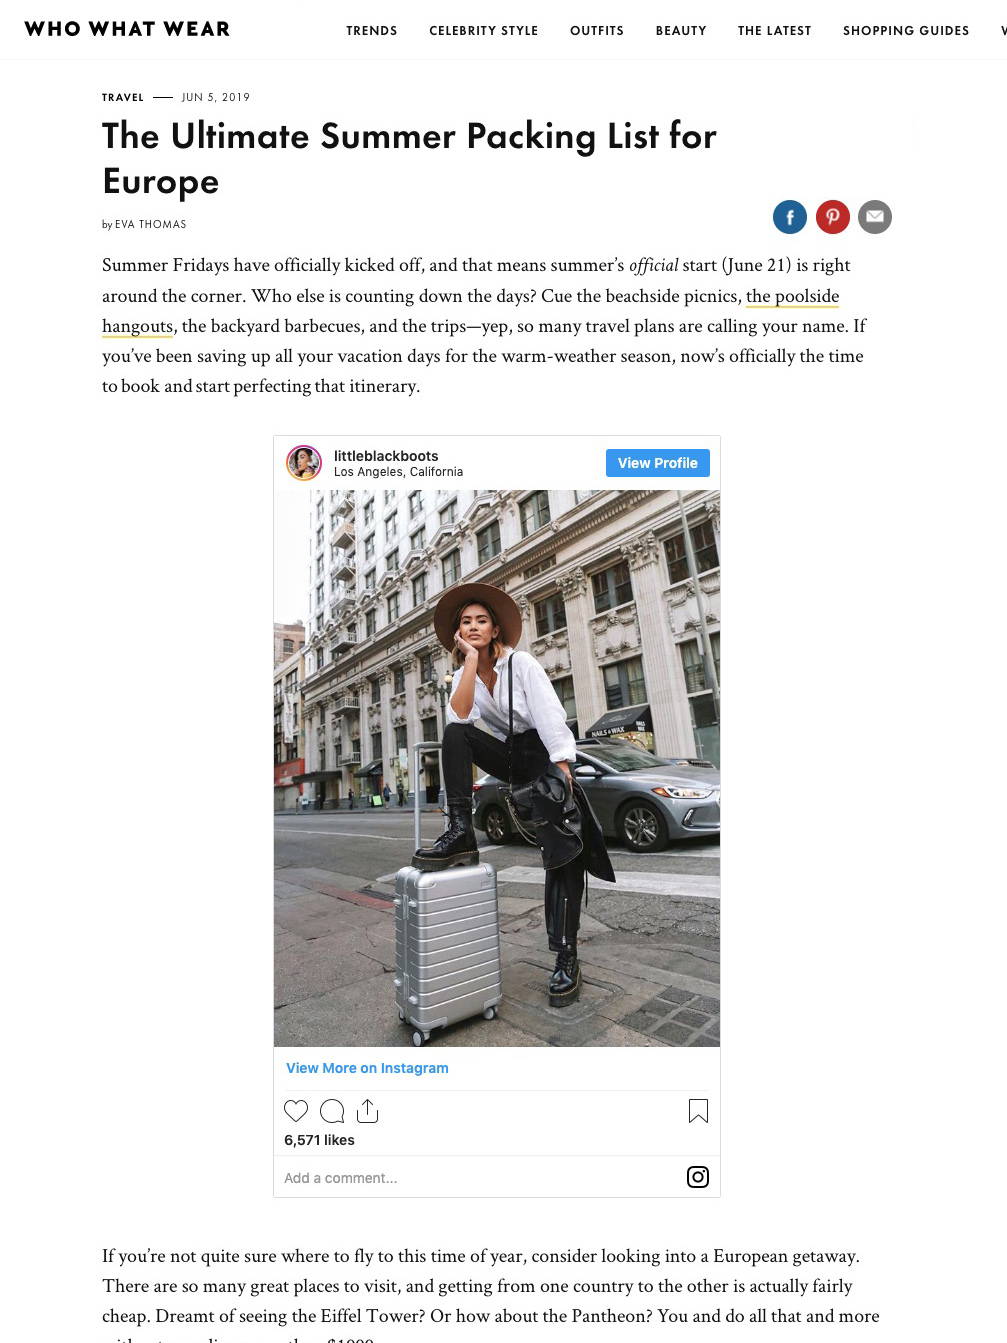Open Shopping Guides menu
Viewport: 1007px width, 1343px height.
point(906,31)
